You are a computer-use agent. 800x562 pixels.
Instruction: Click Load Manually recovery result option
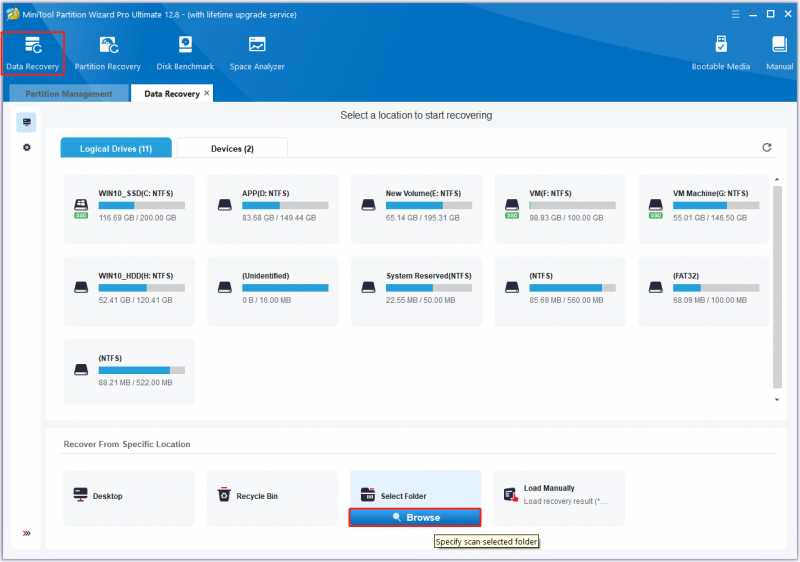click(x=559, y=497)
